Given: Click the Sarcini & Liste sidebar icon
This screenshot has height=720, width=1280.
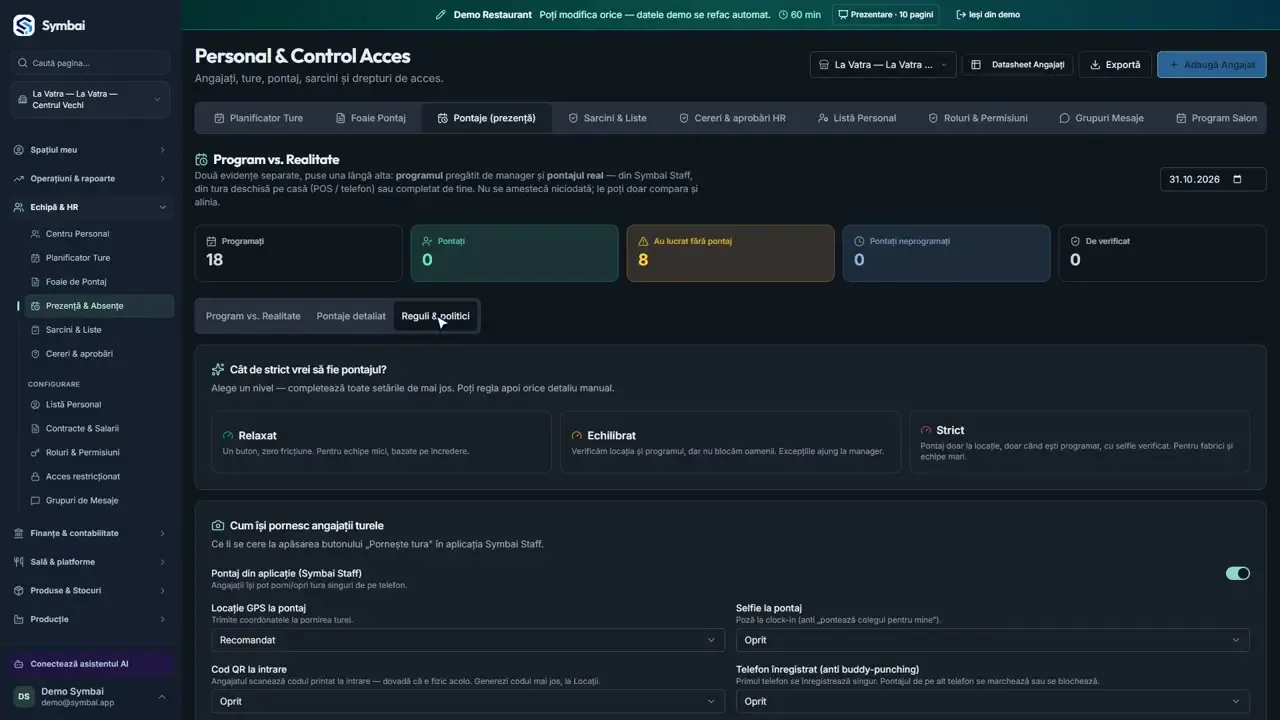Looking at the screenshot, I should [x=36, y=330].
